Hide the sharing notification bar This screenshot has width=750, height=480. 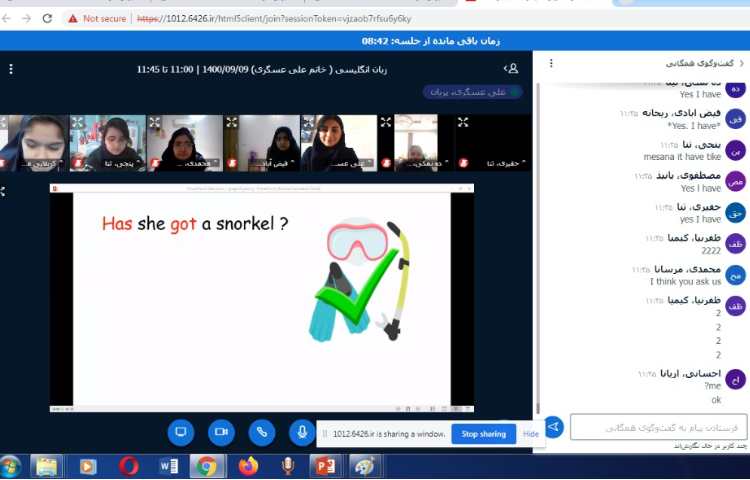(x=531, y=434)
